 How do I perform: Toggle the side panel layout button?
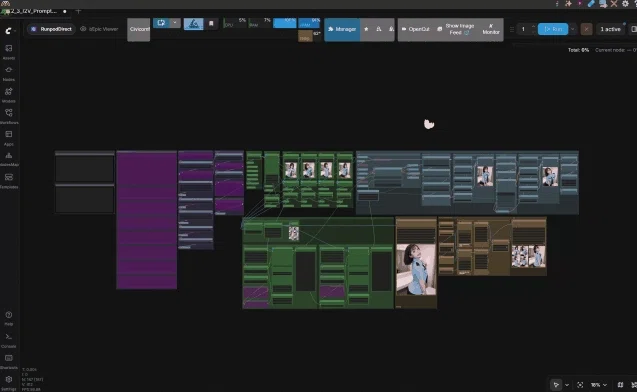(633, 29)
